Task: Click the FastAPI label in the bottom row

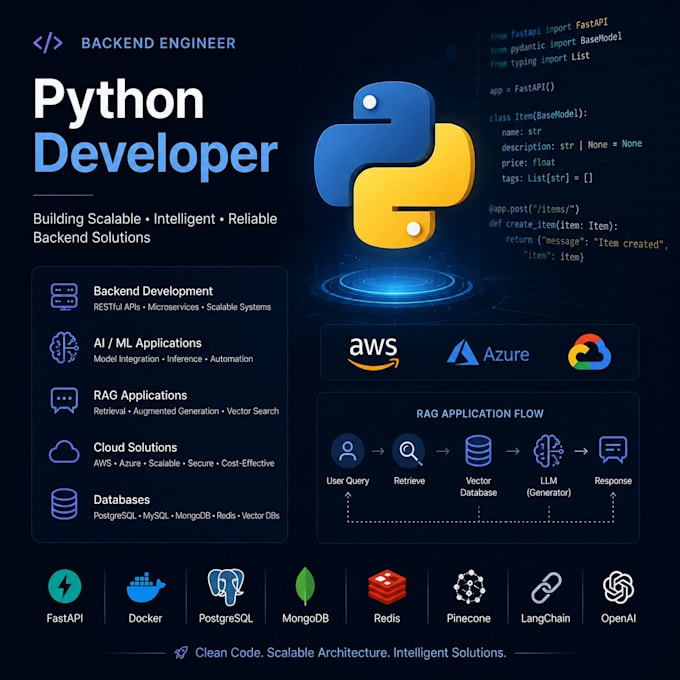Action: coord(65,618)
